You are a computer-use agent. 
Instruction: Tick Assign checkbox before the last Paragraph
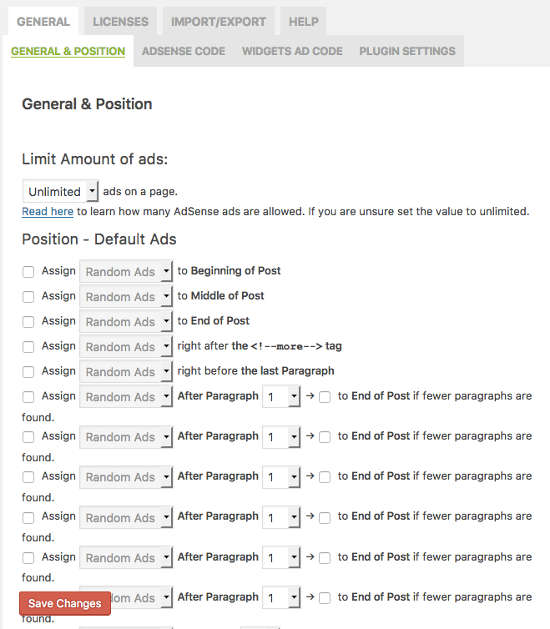pyautogui.click(x=28, y=372)
